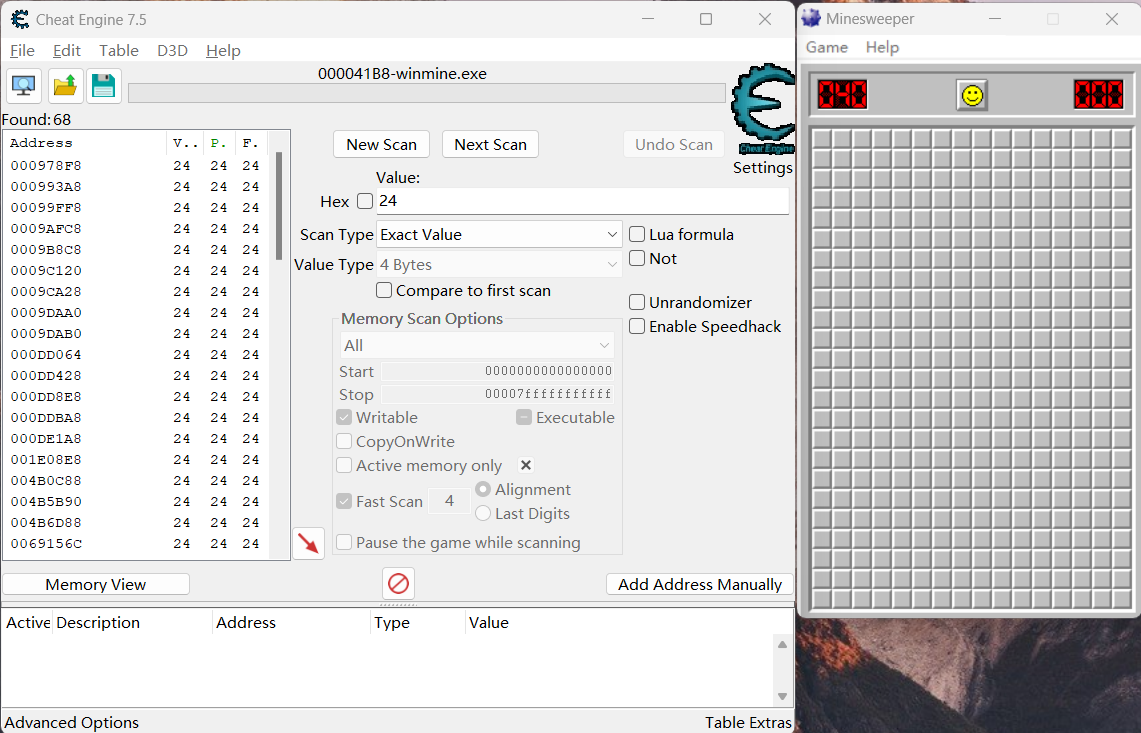The height and width of the screenshot is (733, 1141).
Task: Toggle the Enable Speedhack checkbox
Action: pos(637,327)
